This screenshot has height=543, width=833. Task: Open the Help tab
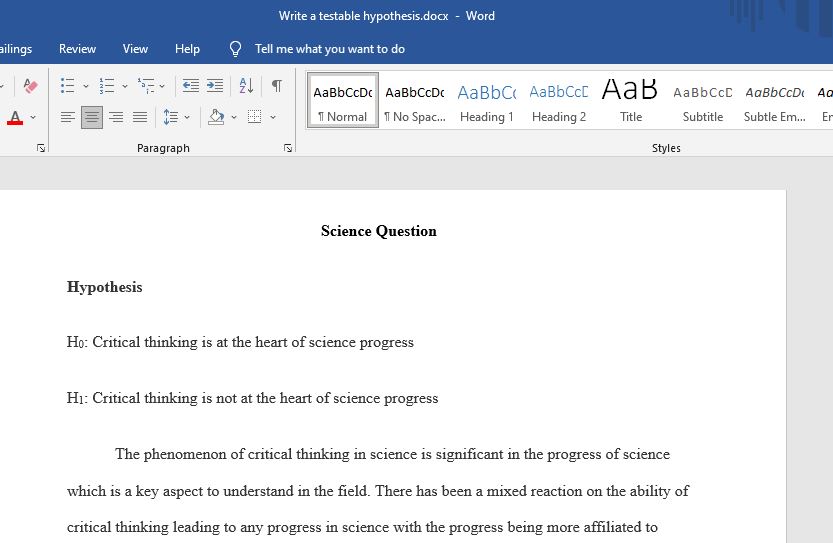point(188,49)
